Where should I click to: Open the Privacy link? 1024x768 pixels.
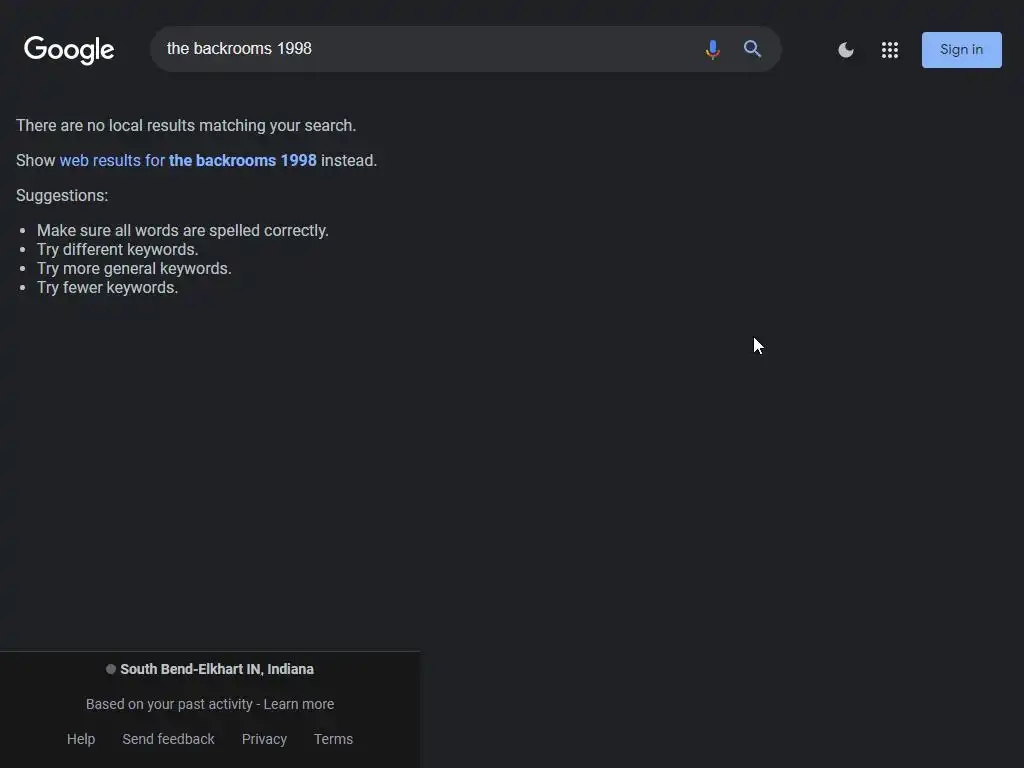coord(264,739)
